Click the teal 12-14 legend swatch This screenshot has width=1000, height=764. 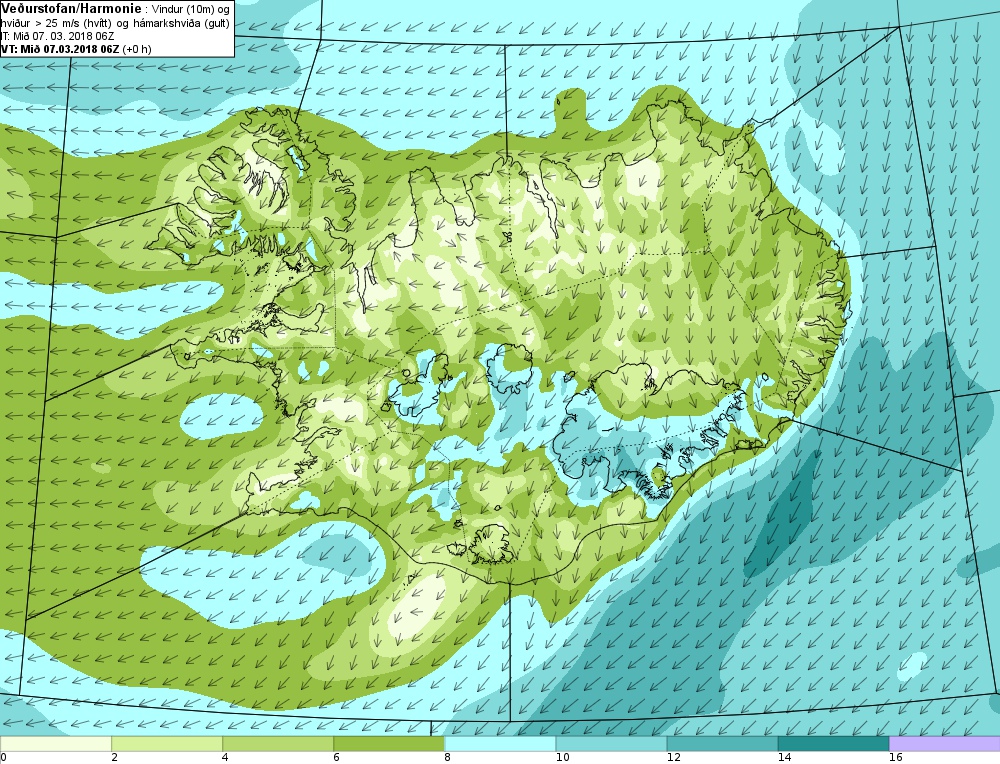coord(722,744)
